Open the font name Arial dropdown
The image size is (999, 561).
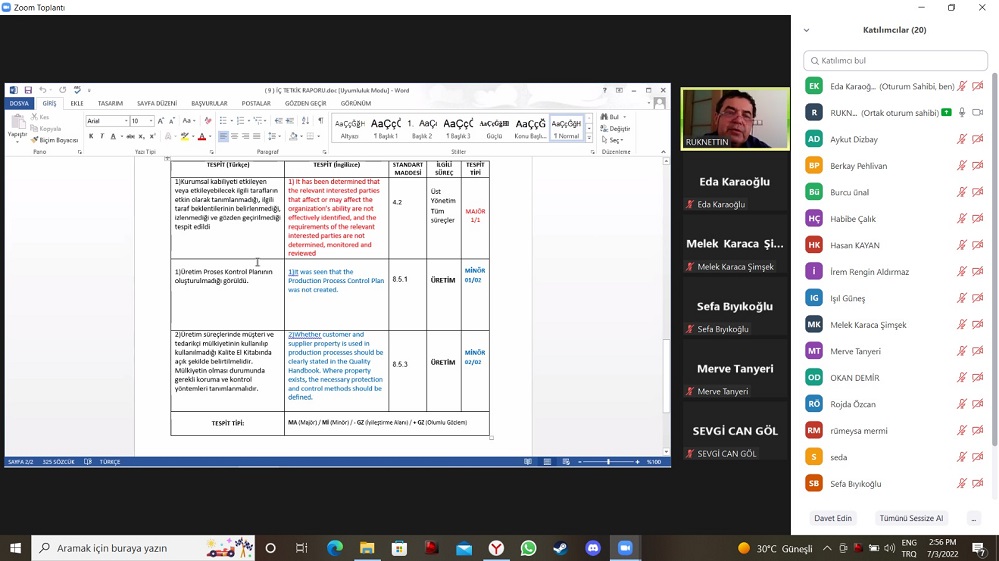pos(124,121)
